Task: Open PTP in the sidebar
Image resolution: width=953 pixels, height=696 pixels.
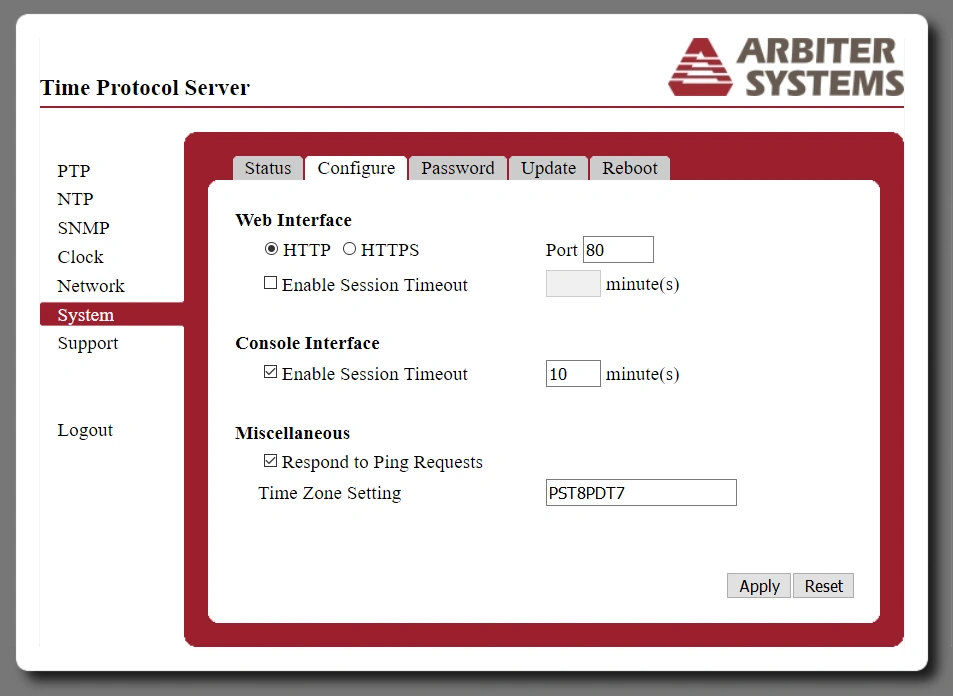Action: (73, 171)
